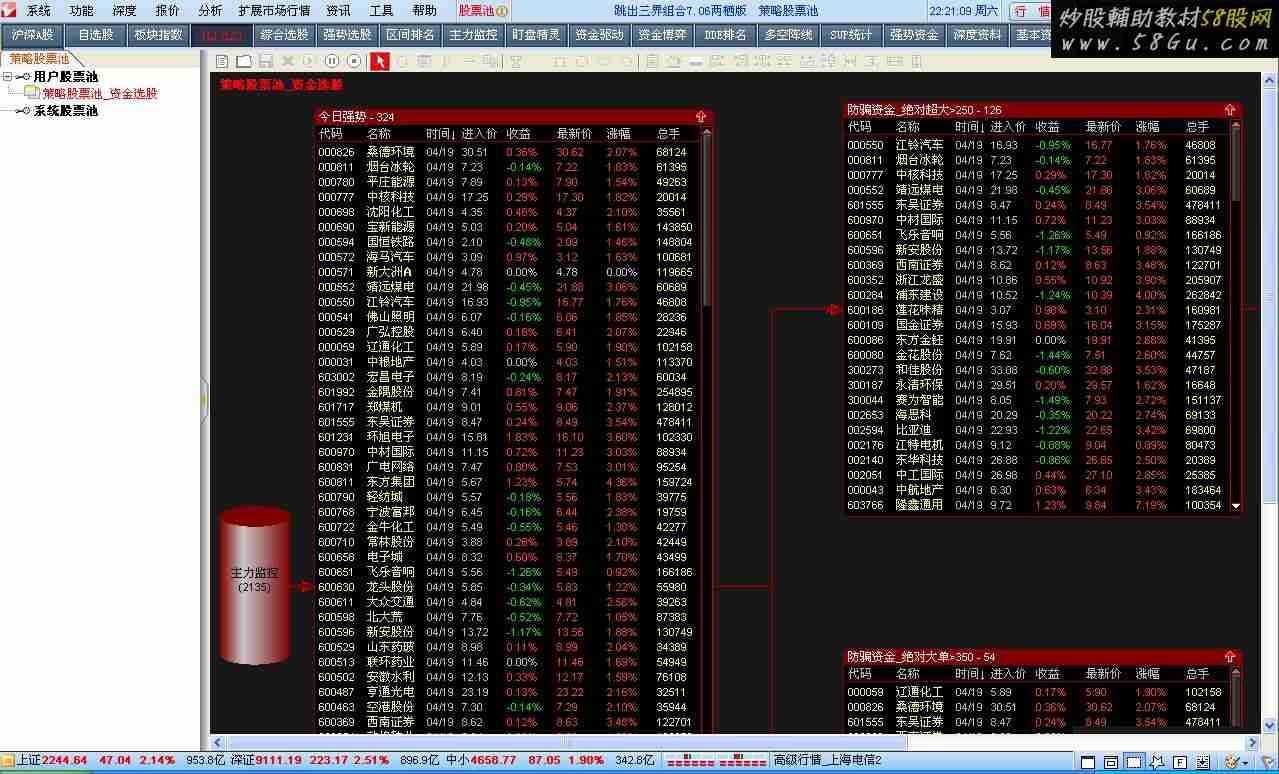
Task: Open the 分析 menu
Action: pyautogui.click(x=210, y=11)
